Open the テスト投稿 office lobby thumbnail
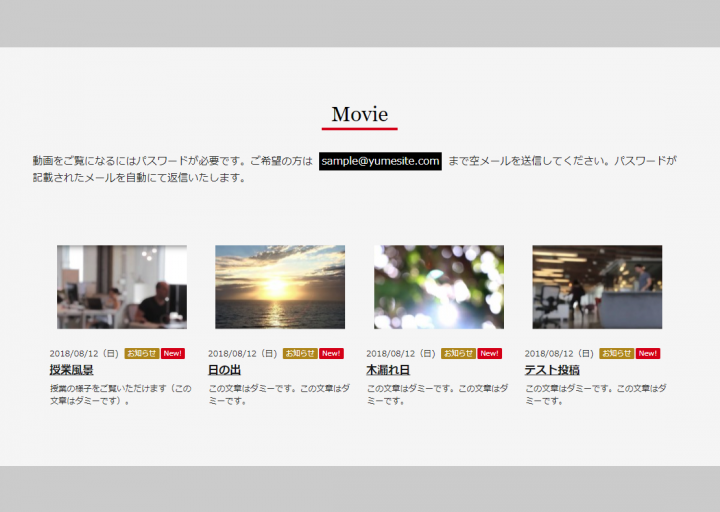720x512 pixels. (597, 287)
